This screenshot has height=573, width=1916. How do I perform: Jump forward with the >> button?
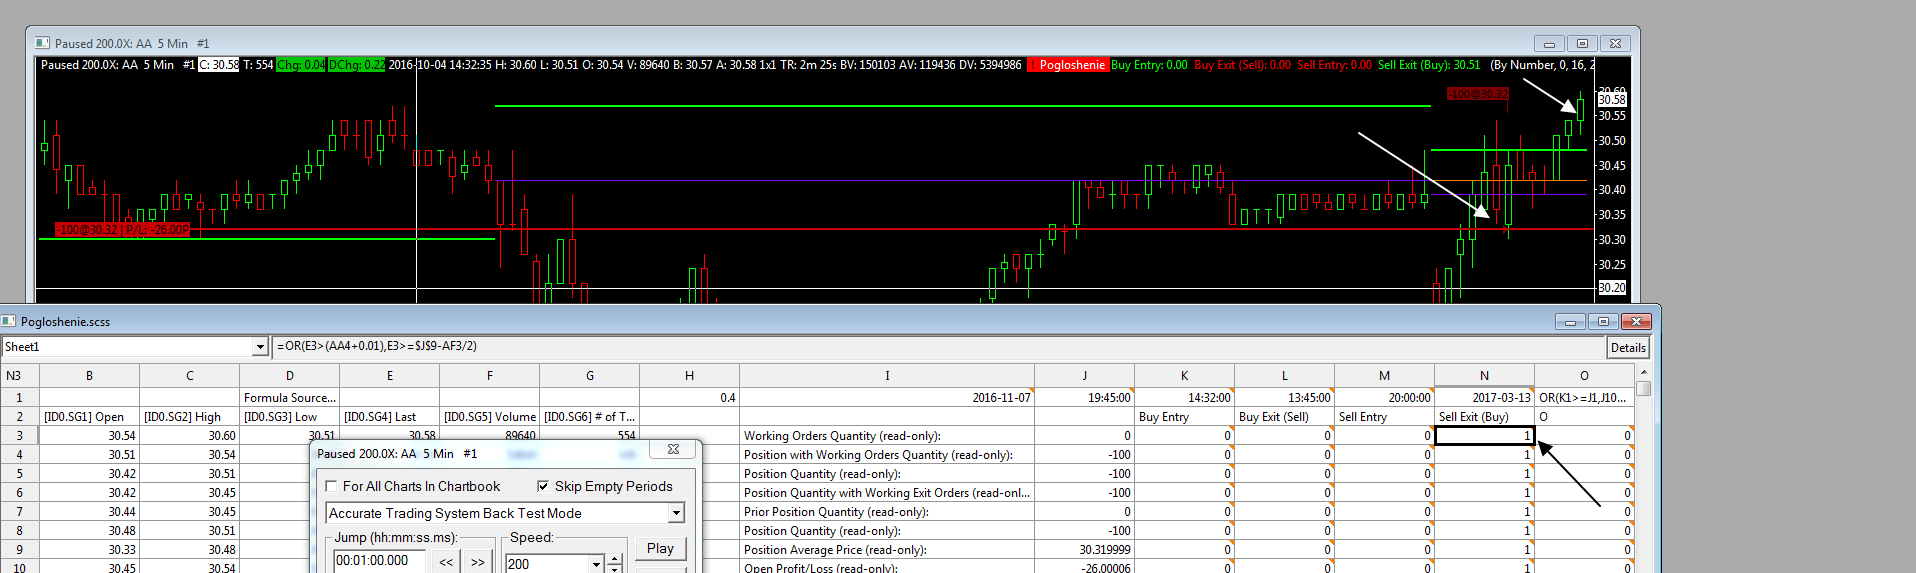click(478, 561)
